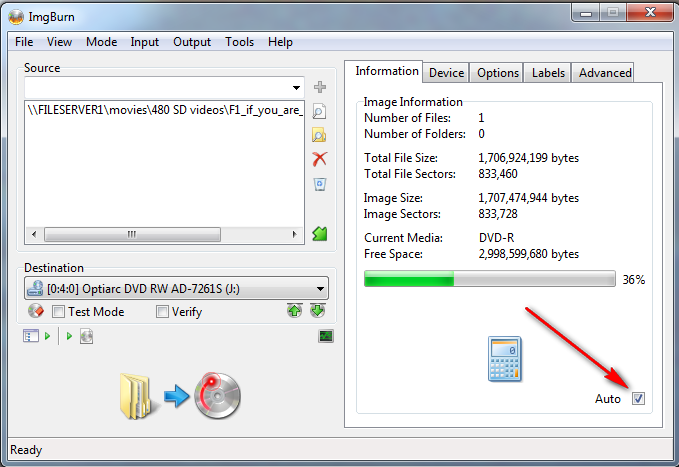Click the recycle bin clear list icon
Image resolution: width=679 pixels, height=467 pixels.
coord(320,184)
